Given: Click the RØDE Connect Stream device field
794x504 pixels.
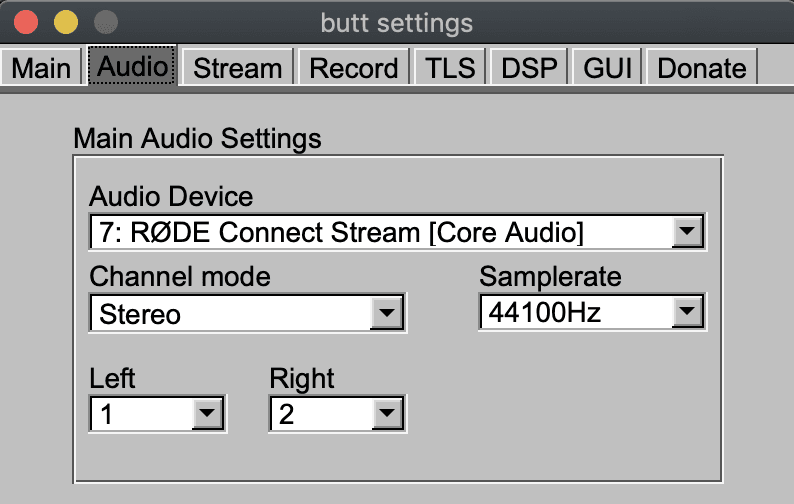Looking at the screenshot, I should 380,233.
